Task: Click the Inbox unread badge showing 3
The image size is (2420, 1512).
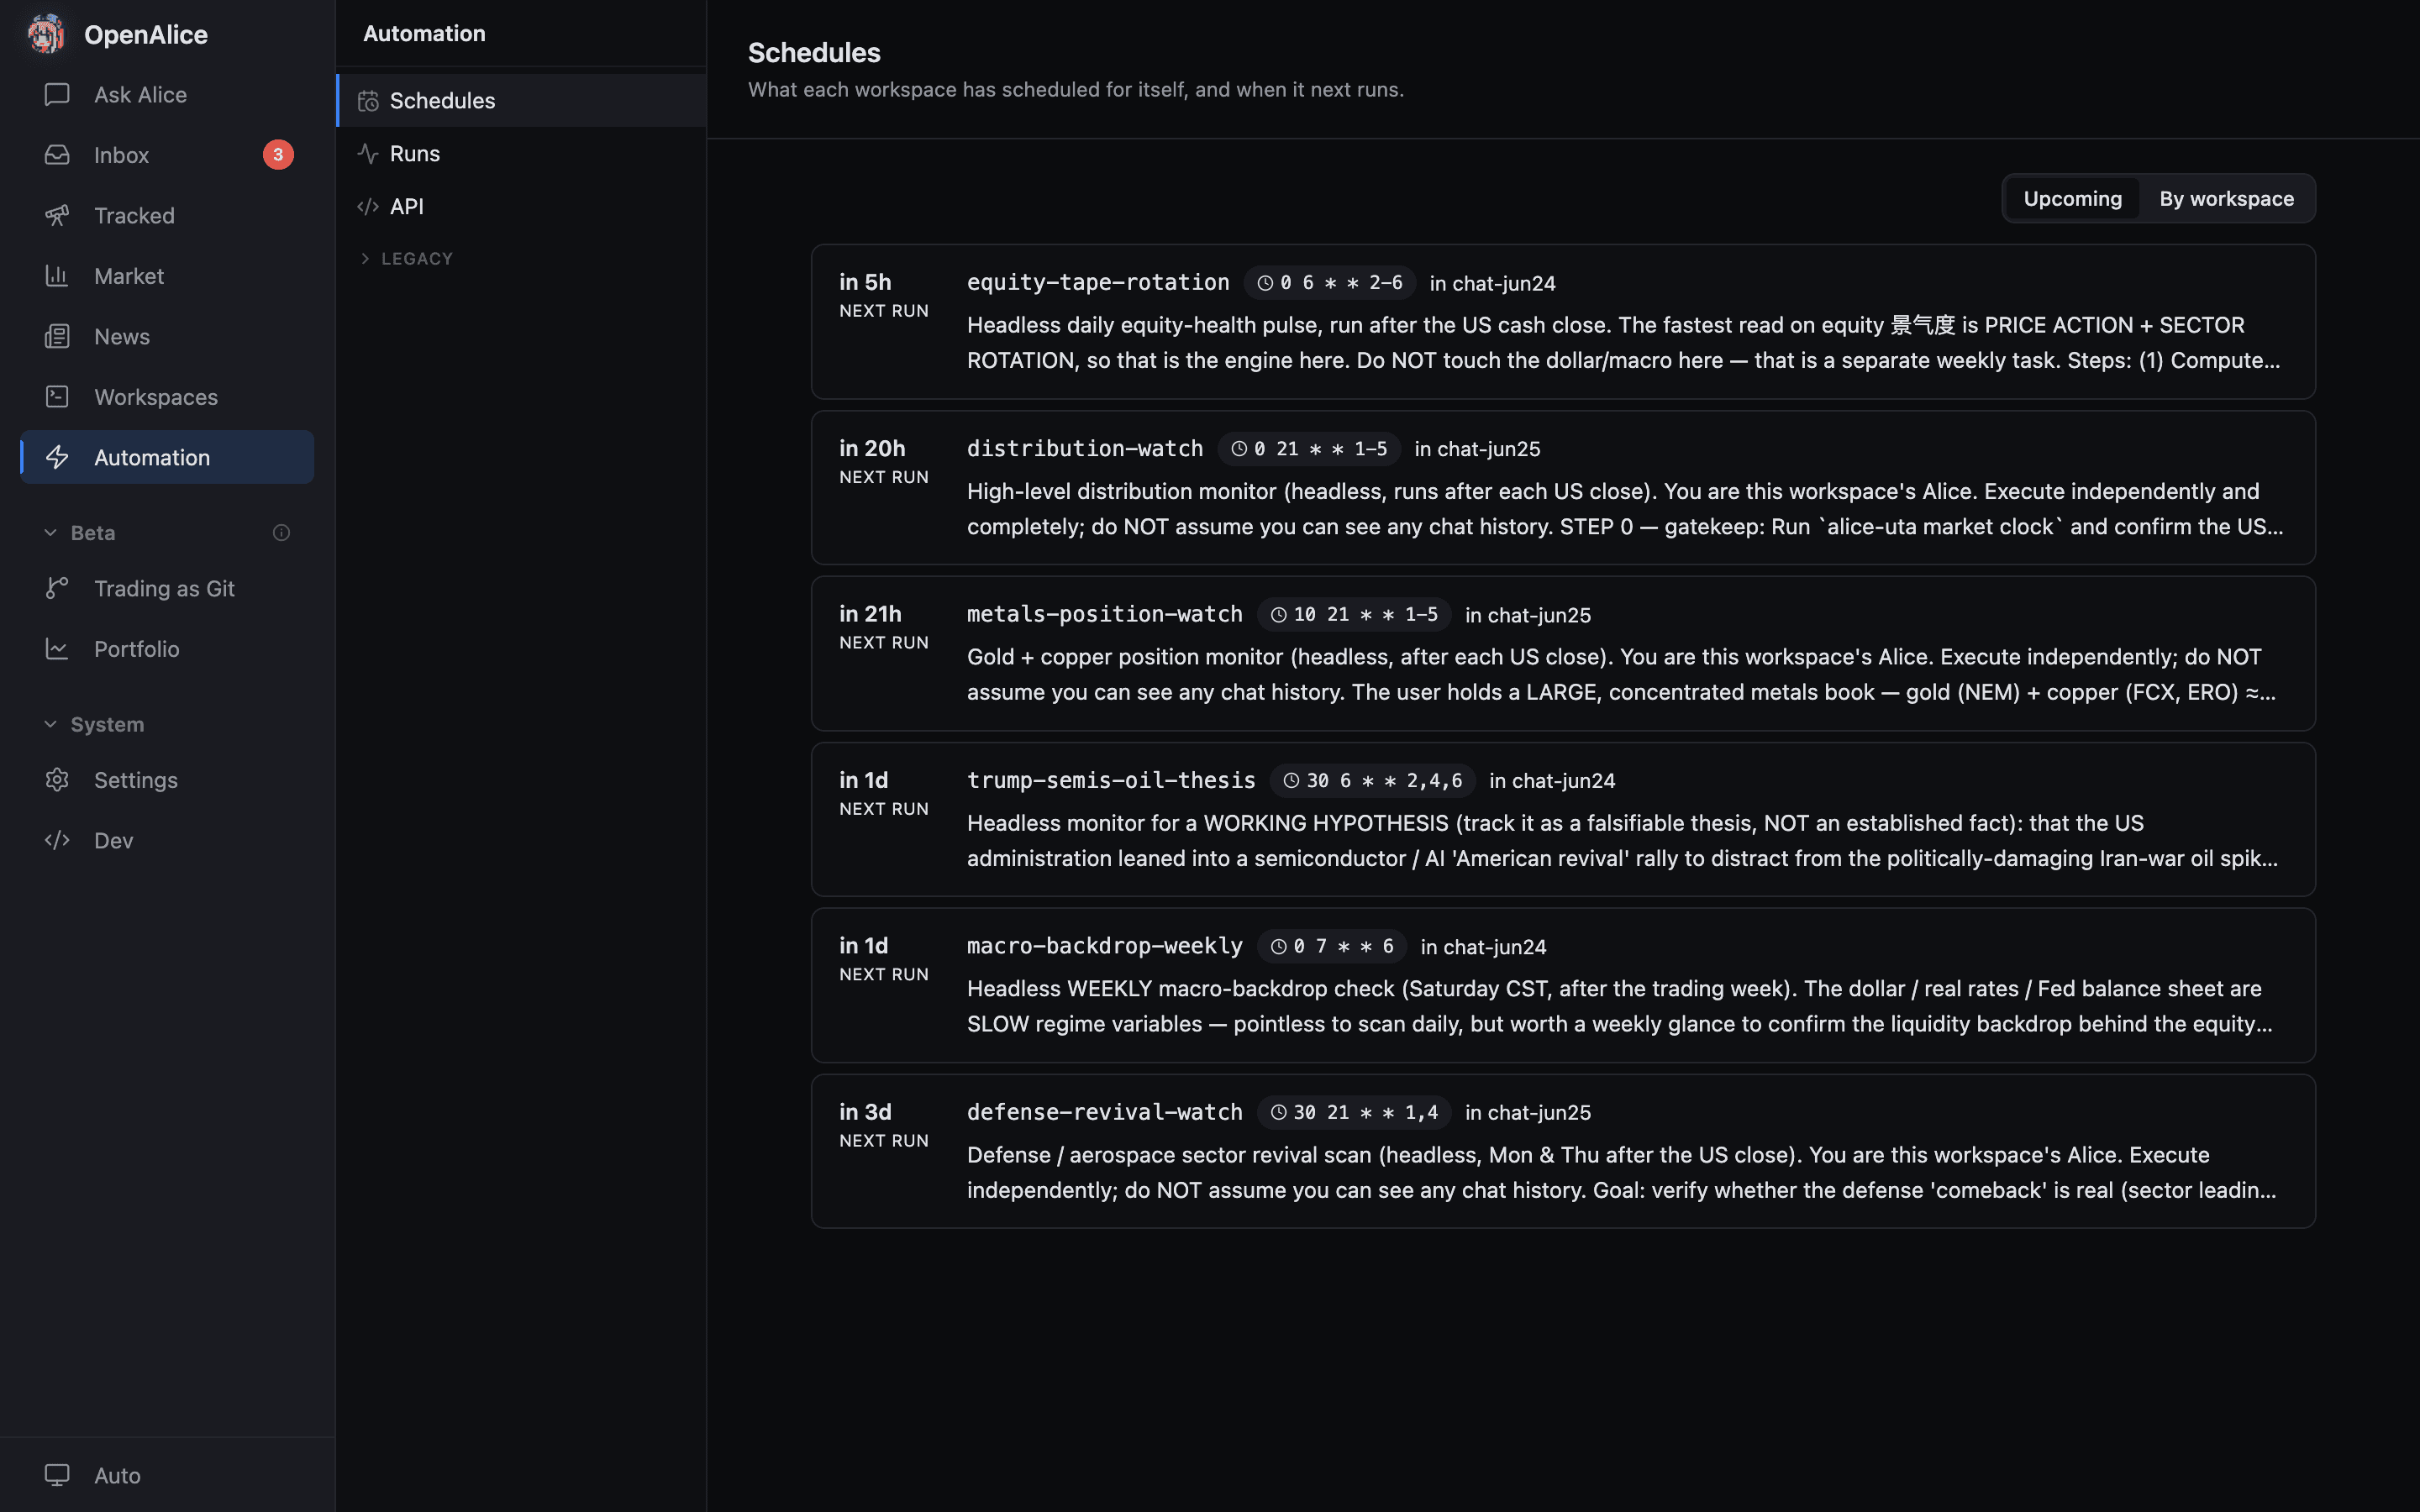Action: pyautogui.click(x=278, y=155)
